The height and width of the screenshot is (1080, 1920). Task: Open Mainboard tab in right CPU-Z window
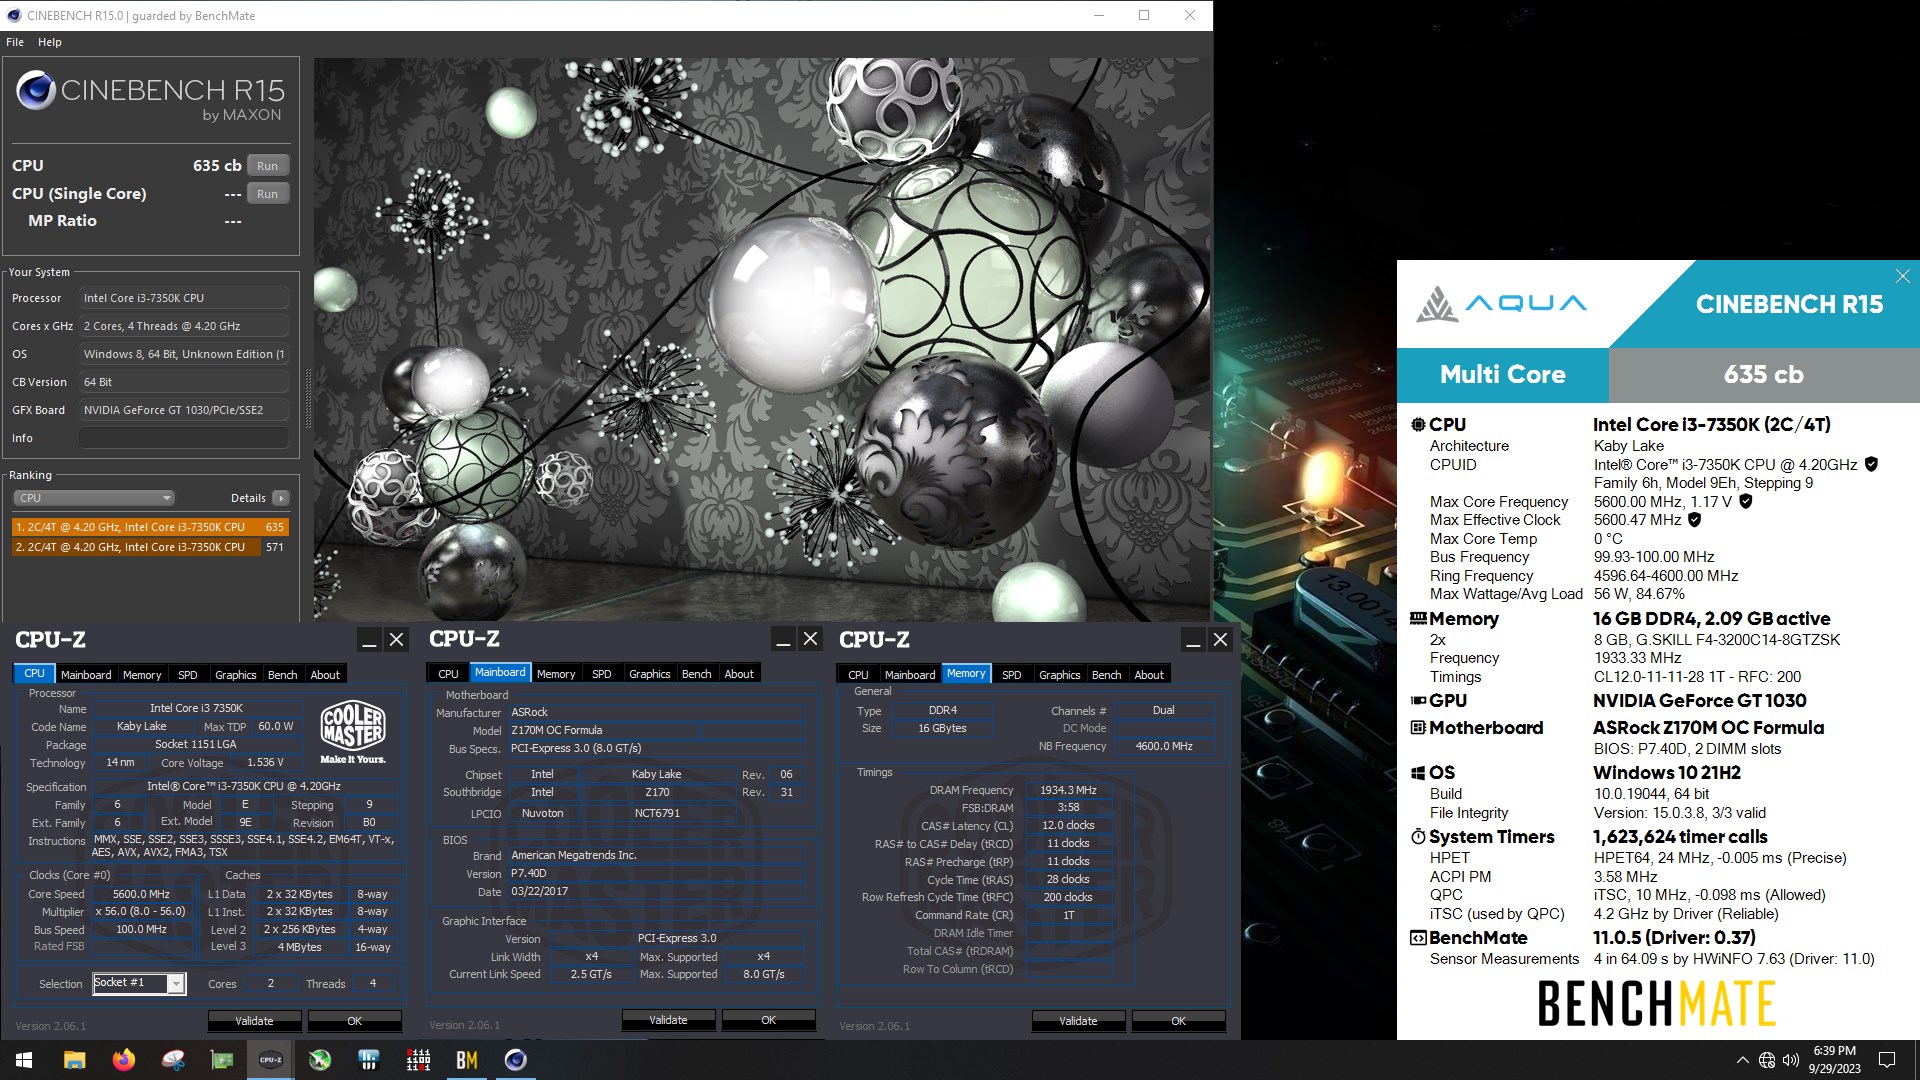click(910, 675)
